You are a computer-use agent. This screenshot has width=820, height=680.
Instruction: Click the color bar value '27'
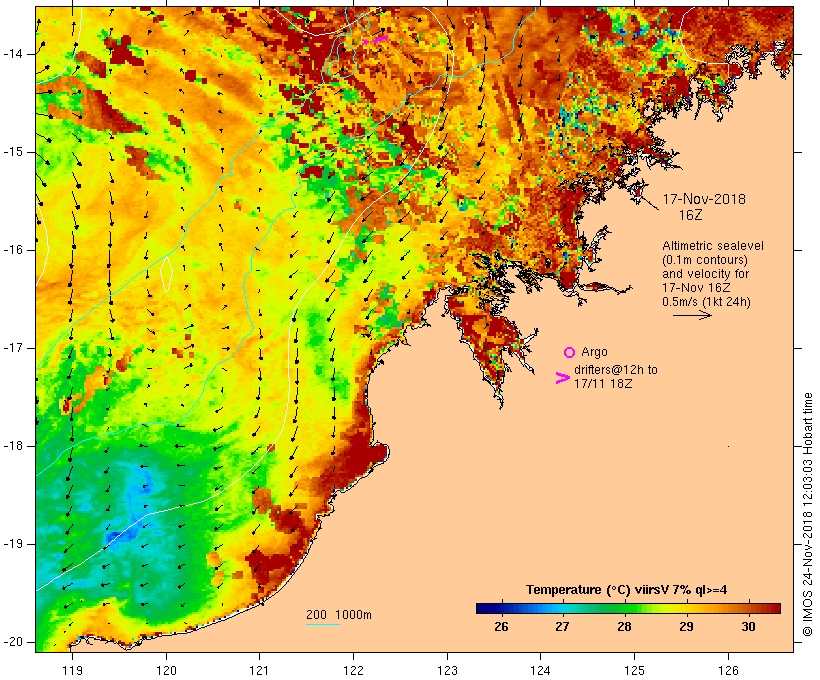[562, 627]
